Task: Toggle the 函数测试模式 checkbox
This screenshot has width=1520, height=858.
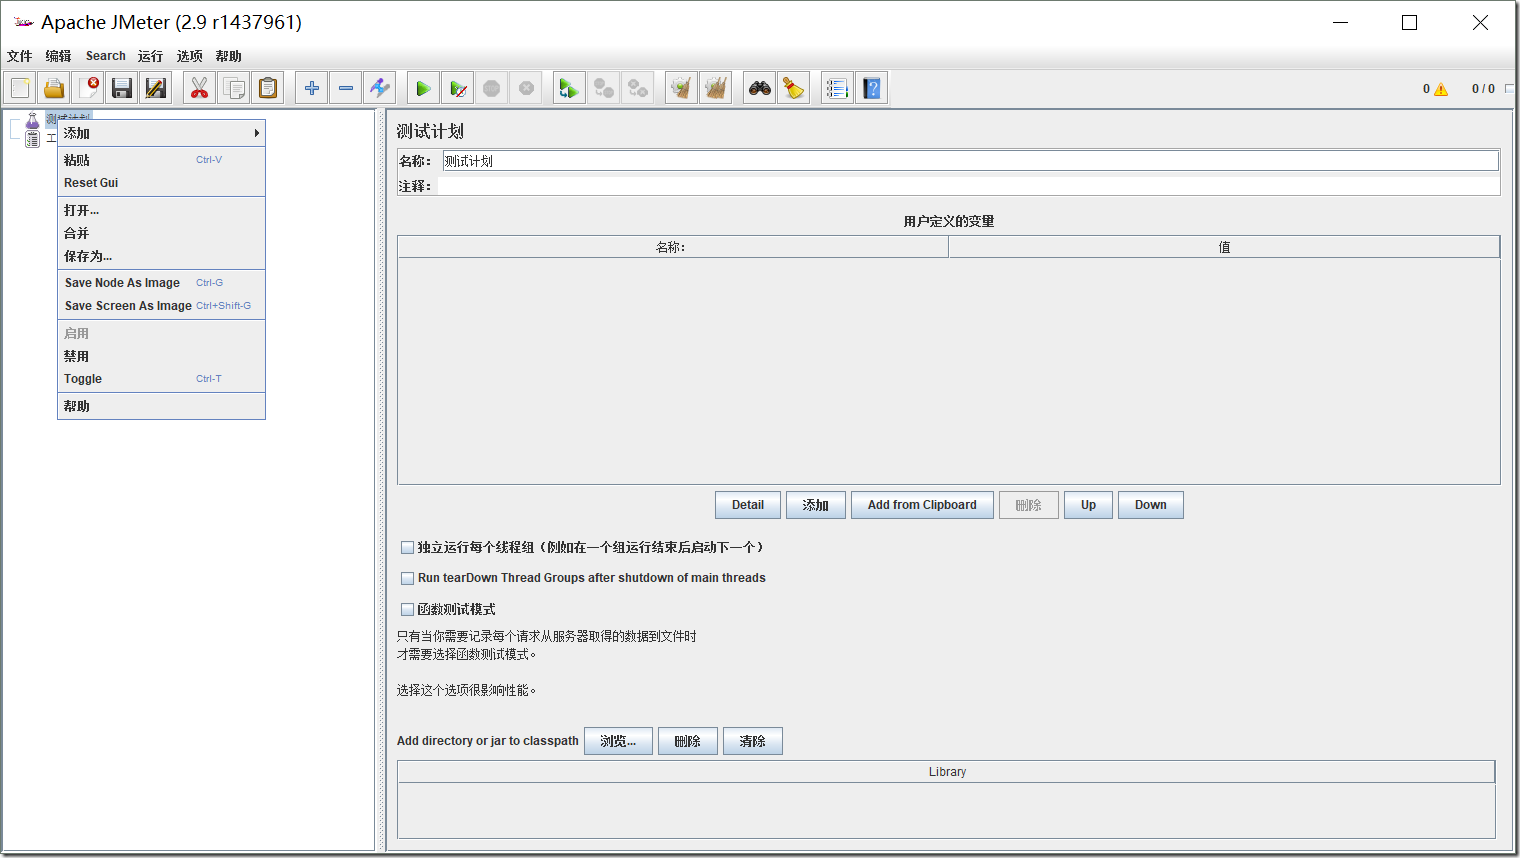Action: coord(407,609)
